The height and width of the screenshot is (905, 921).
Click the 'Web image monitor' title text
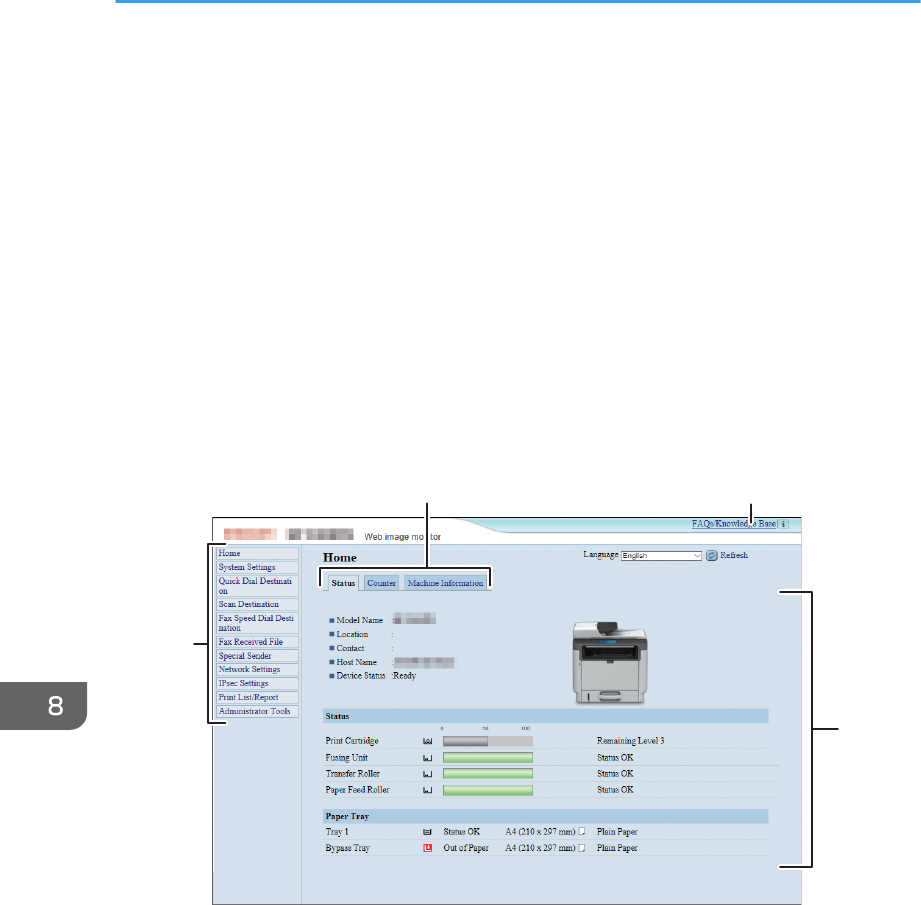click(x=402, y=537)
